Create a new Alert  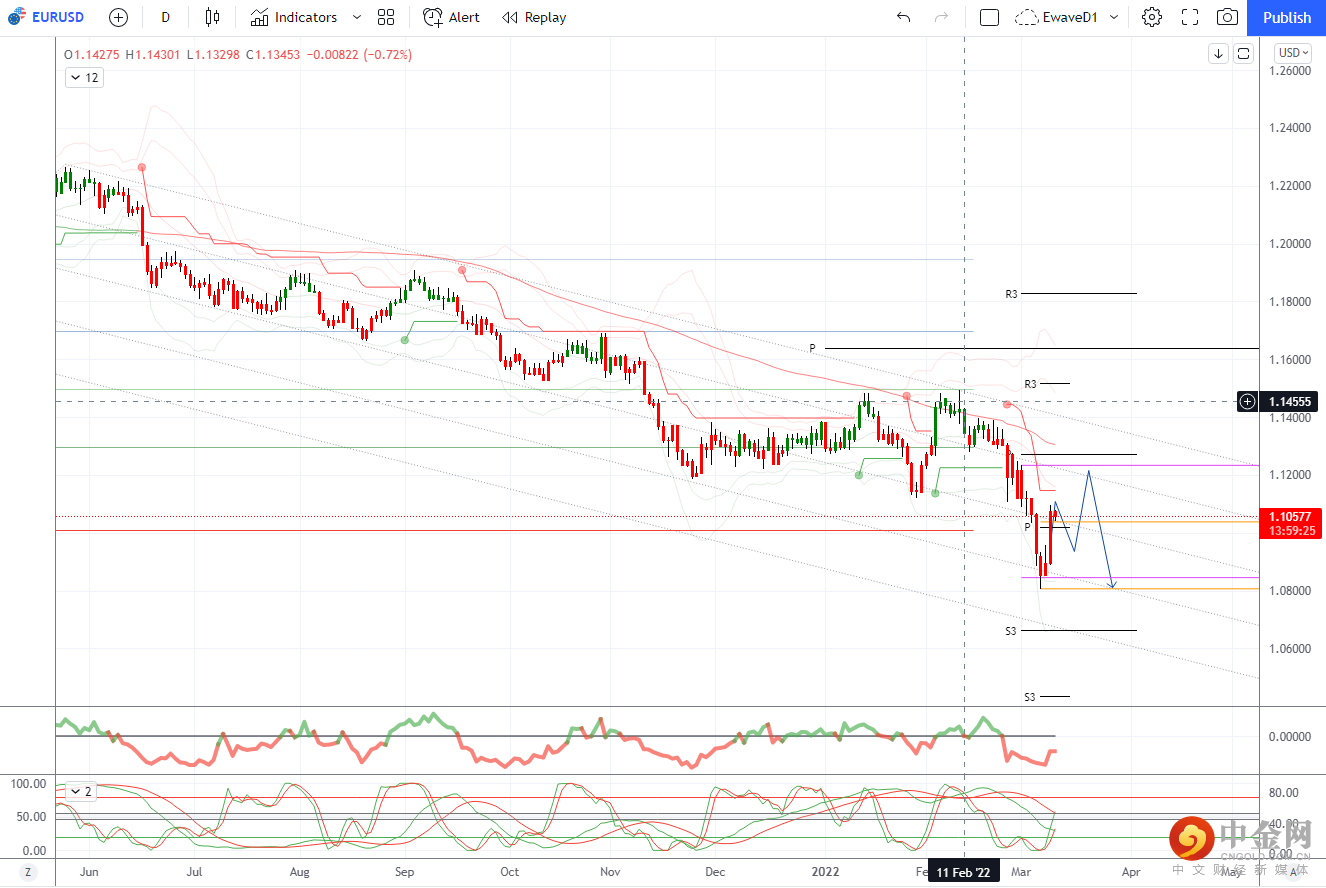(x=451, y=17)
